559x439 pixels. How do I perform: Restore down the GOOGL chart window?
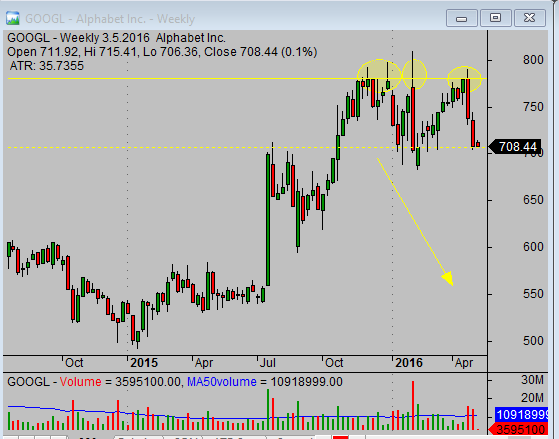coord(496,18)
